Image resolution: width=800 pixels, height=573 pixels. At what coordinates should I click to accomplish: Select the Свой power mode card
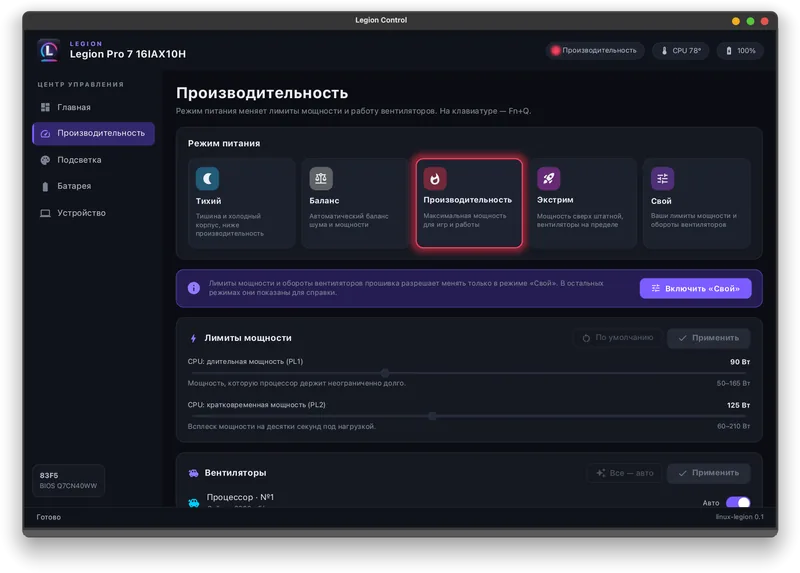[697, 203]
